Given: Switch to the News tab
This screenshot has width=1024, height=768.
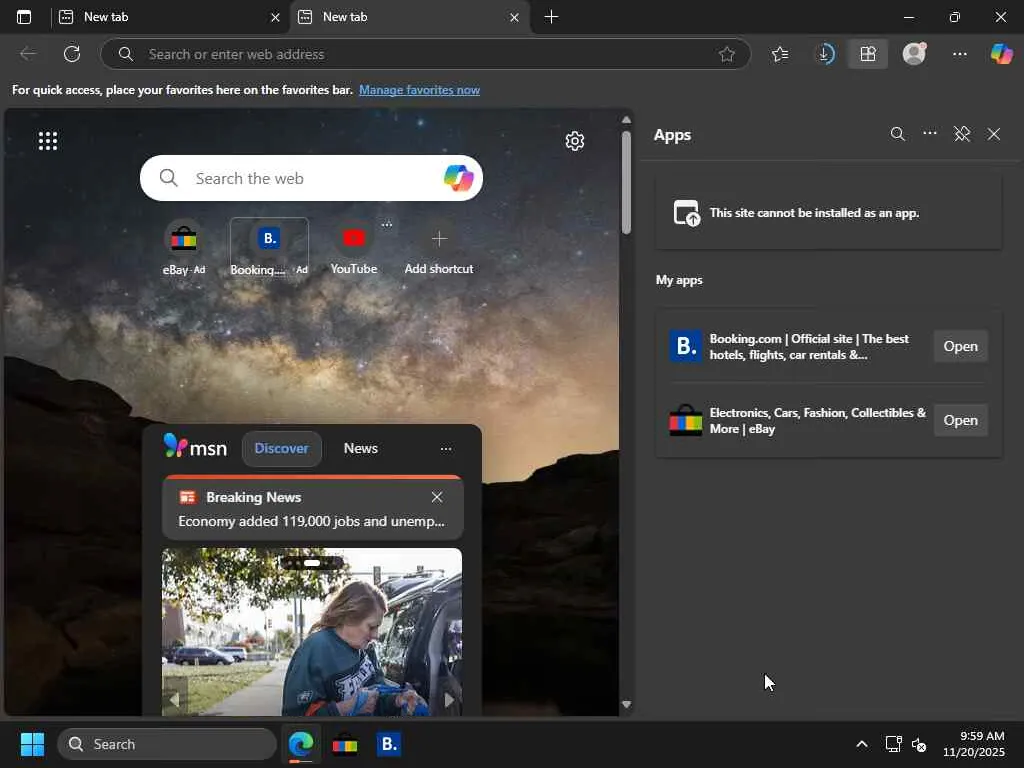Looking at the screenshot, I should (360, 449).
